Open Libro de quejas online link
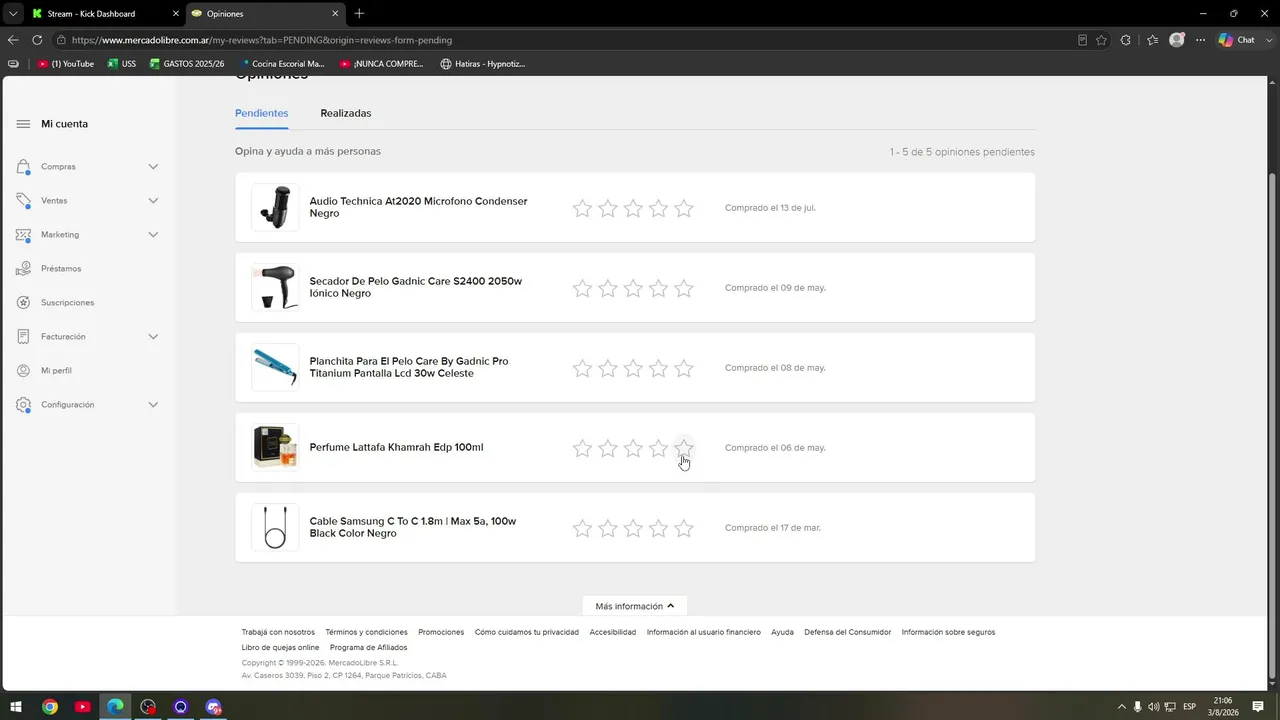 tap(280, 647)
